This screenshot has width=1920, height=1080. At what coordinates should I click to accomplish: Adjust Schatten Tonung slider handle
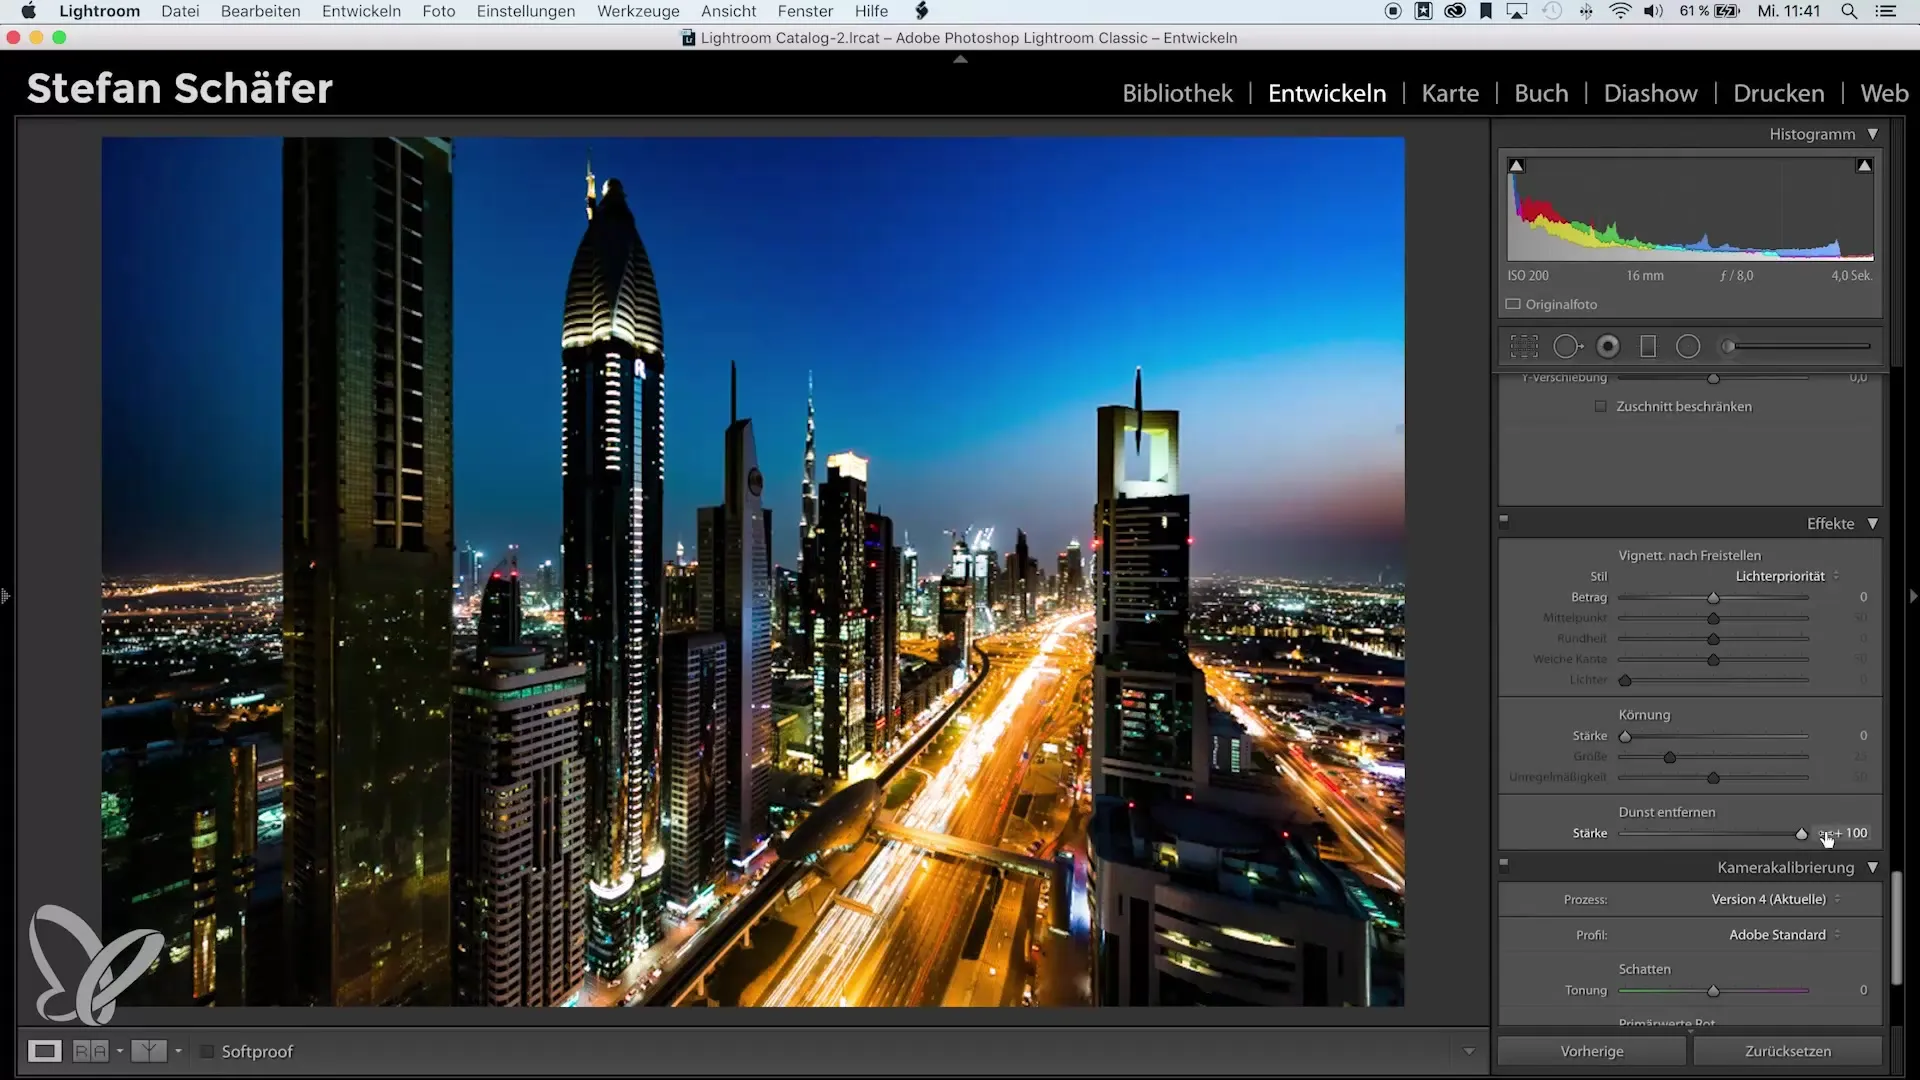[x=1713, y=991]
